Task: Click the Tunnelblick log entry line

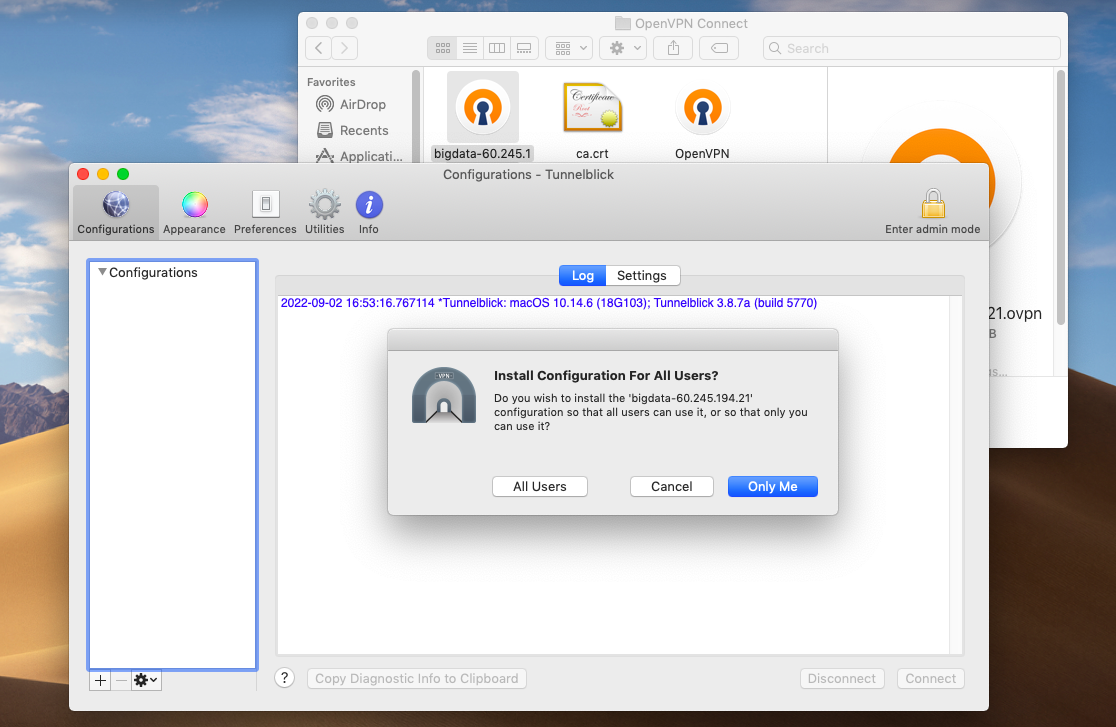Action: pyautogui.click(x=549, y=303)
